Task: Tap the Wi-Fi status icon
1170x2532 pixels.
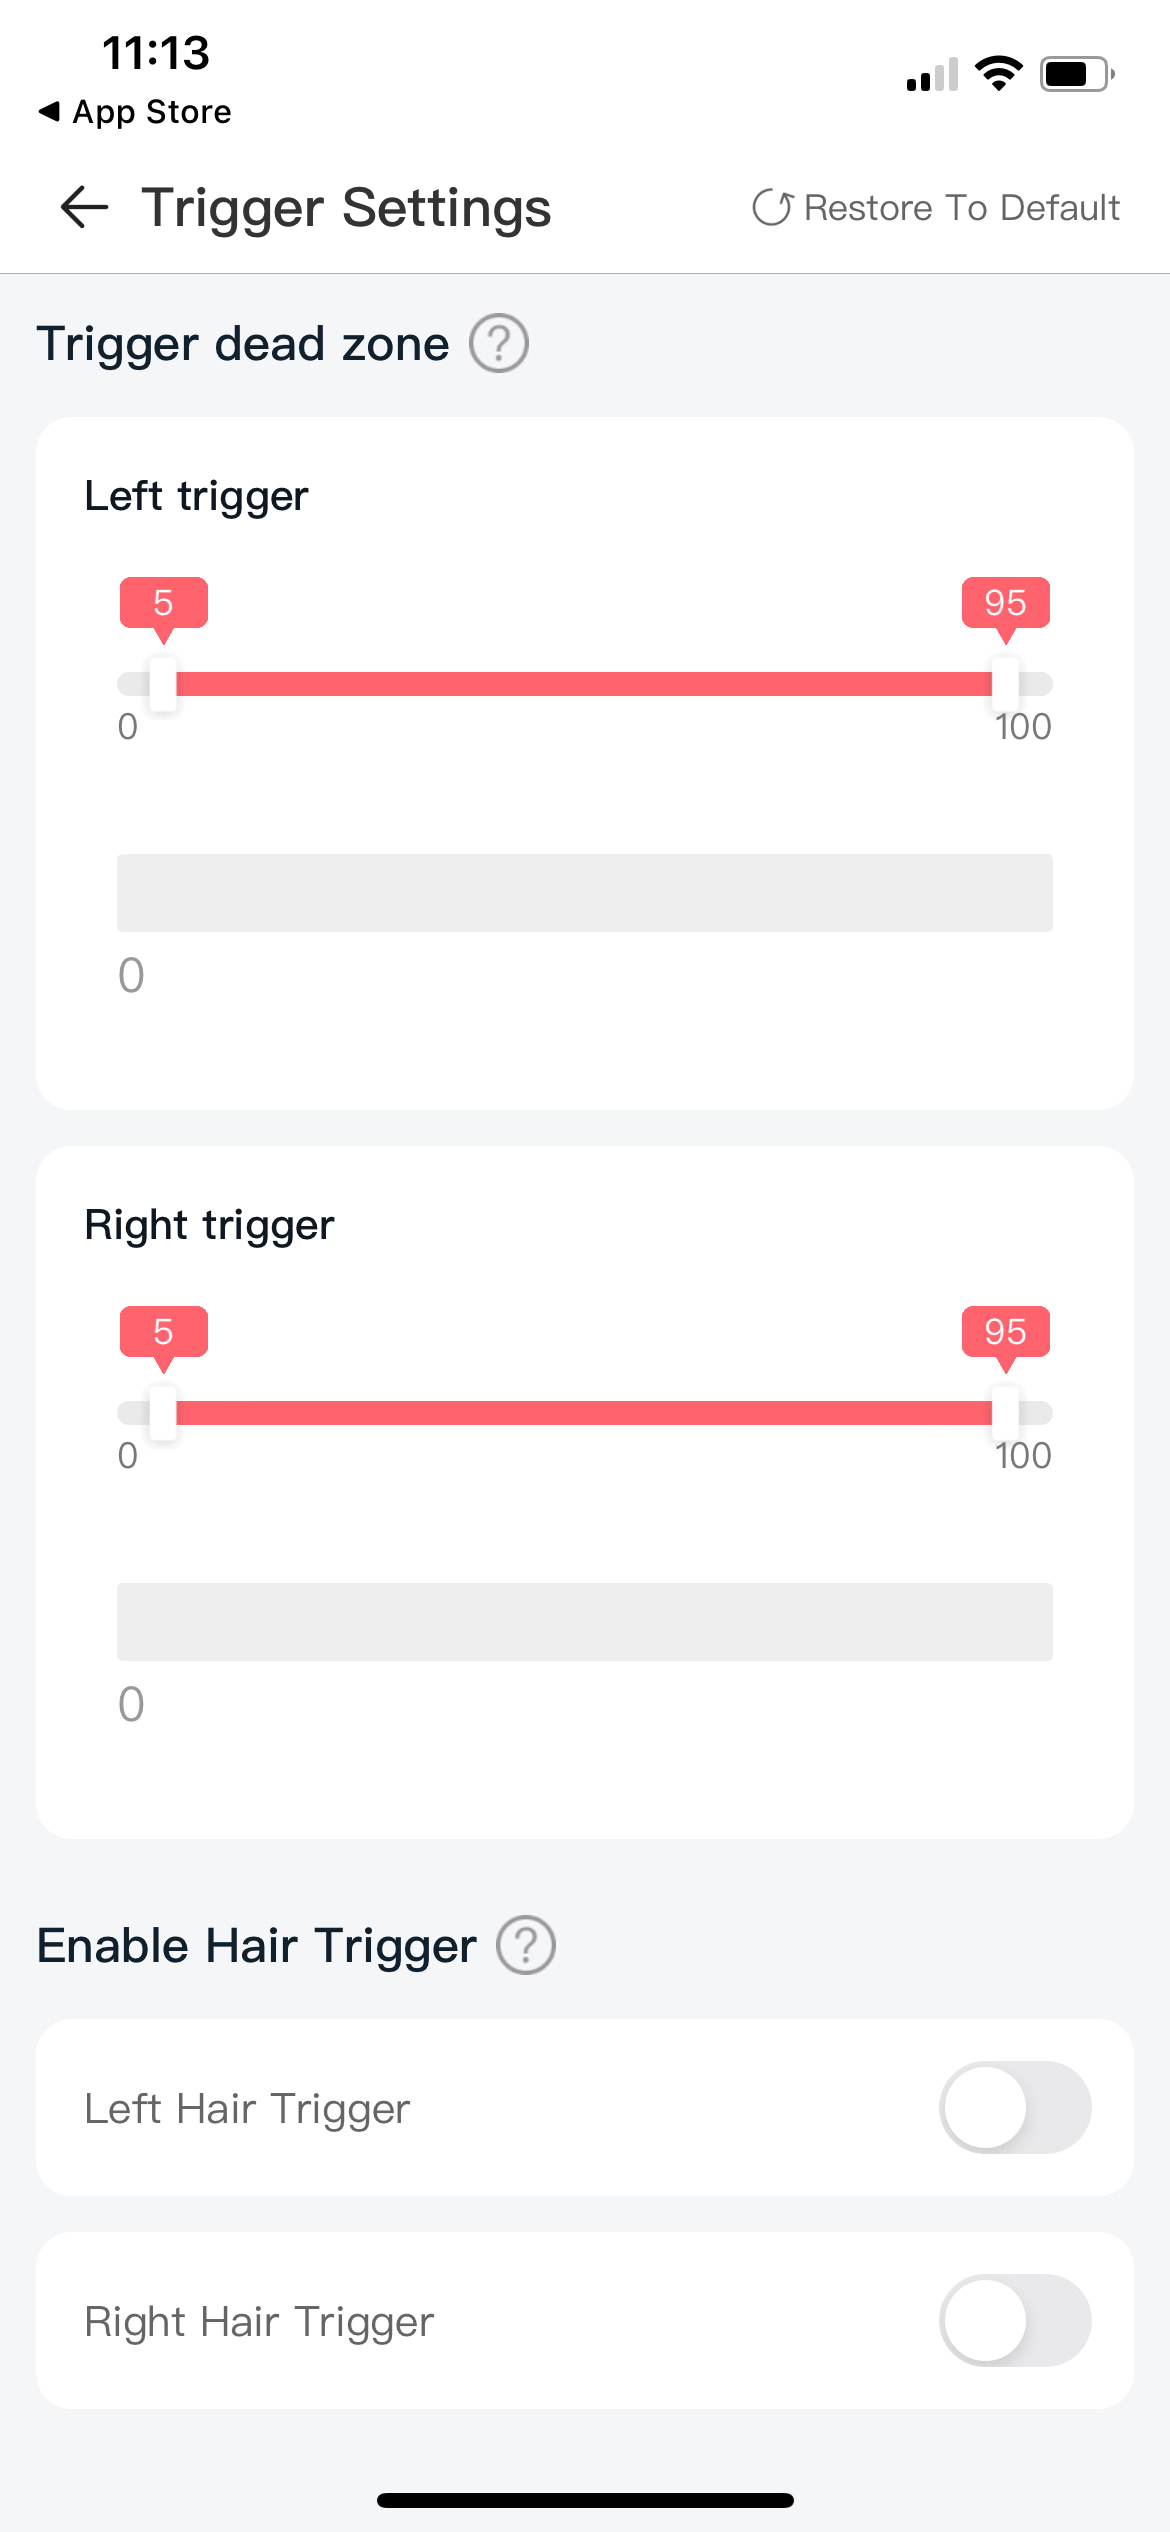Action: 998,74
